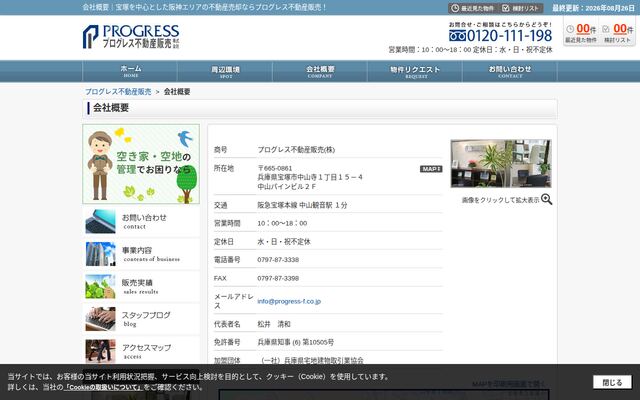Click プログレス不動産販売 breadcrumb link
Screen dimensions: 640x400
point(118,92)
